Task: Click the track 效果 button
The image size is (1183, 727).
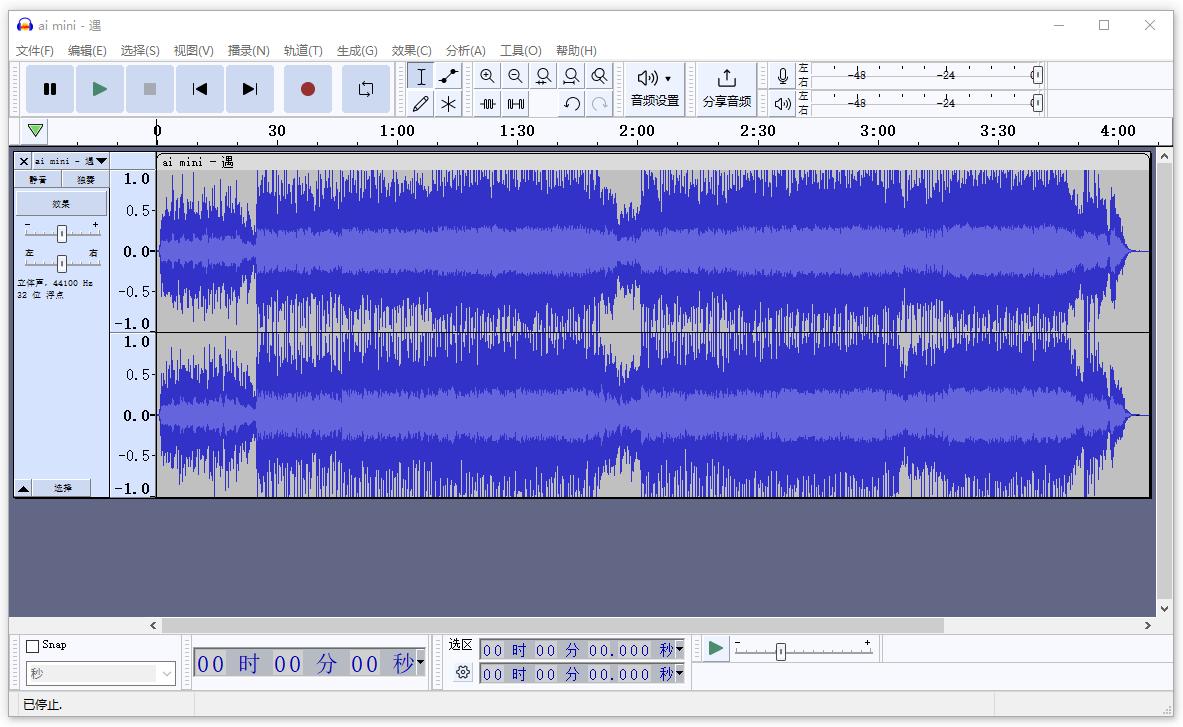Action: point(61,203)
